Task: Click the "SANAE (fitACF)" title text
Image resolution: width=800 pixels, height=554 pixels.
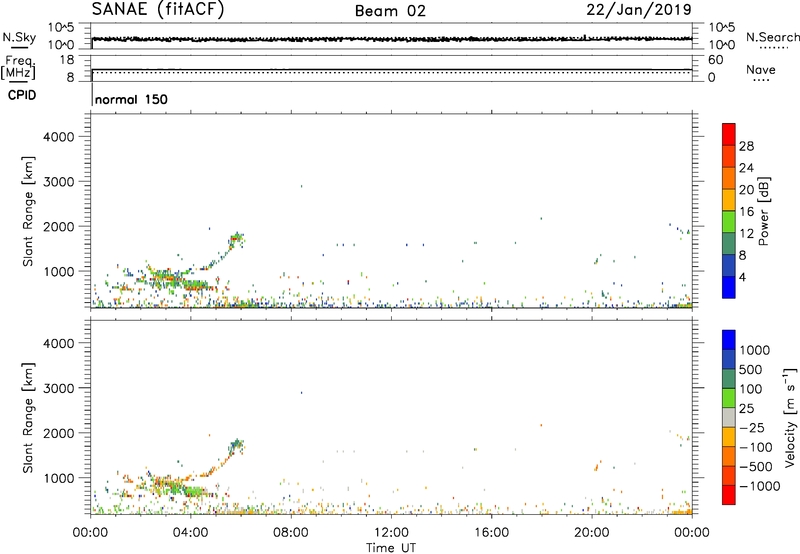Action: [158, 9]
